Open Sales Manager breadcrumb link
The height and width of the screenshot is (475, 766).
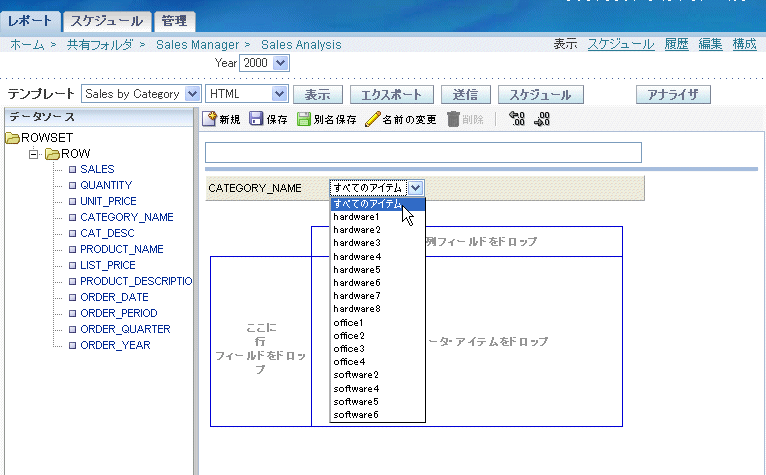pos(197,45)
